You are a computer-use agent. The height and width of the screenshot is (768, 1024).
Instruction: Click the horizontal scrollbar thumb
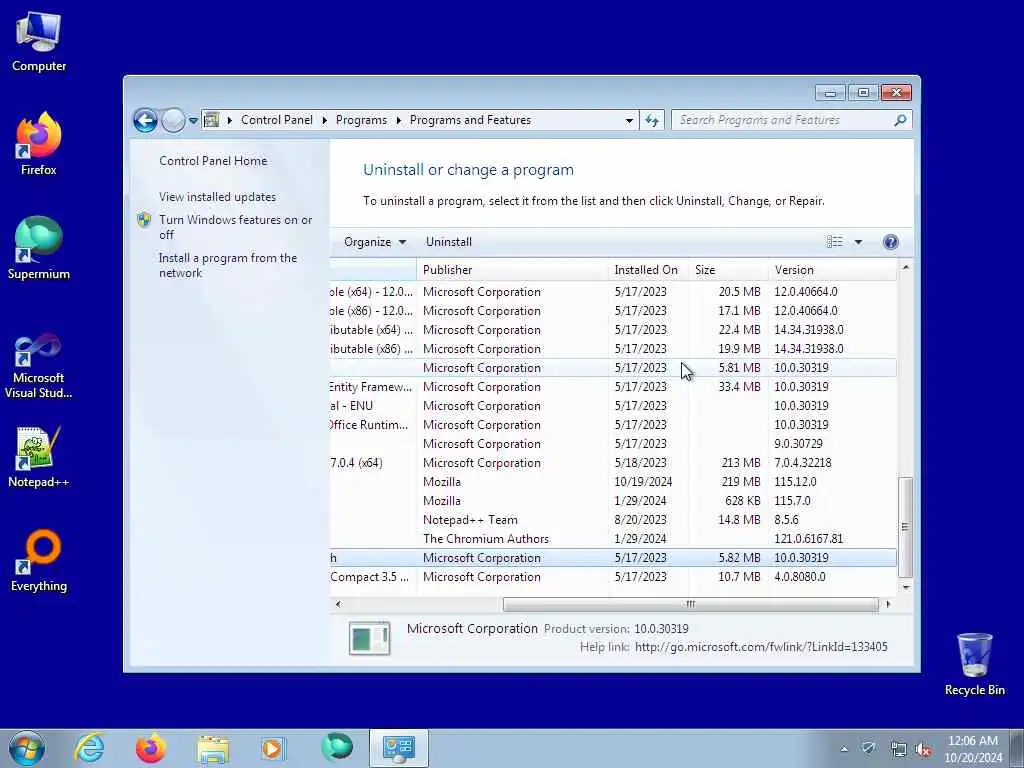tap(690, 605)
